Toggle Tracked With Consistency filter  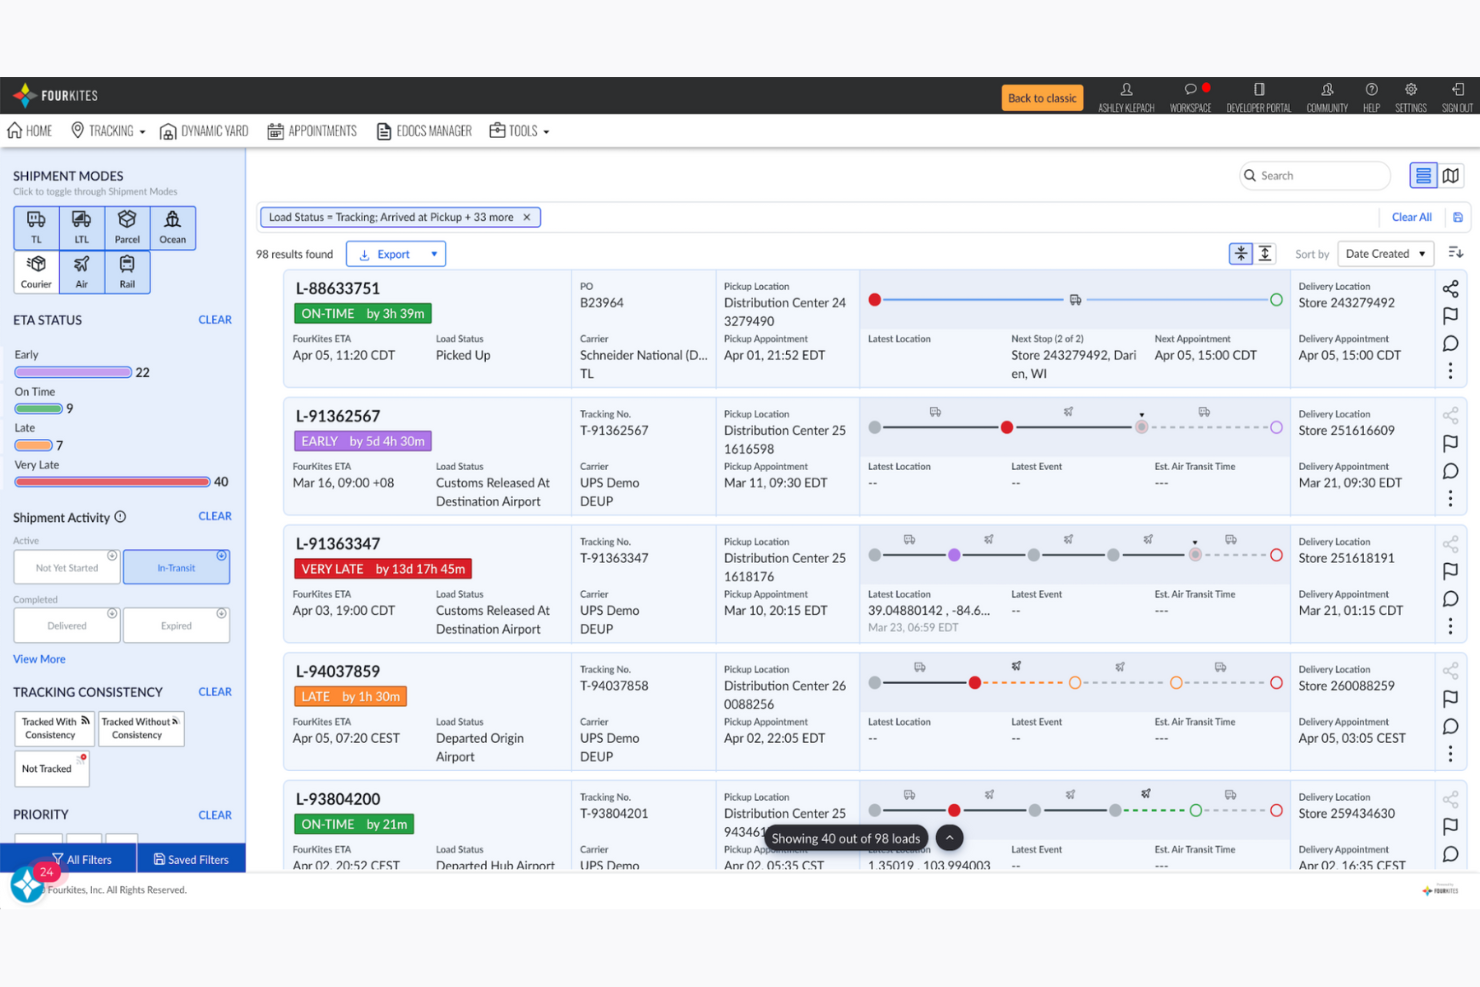[54, 728]
